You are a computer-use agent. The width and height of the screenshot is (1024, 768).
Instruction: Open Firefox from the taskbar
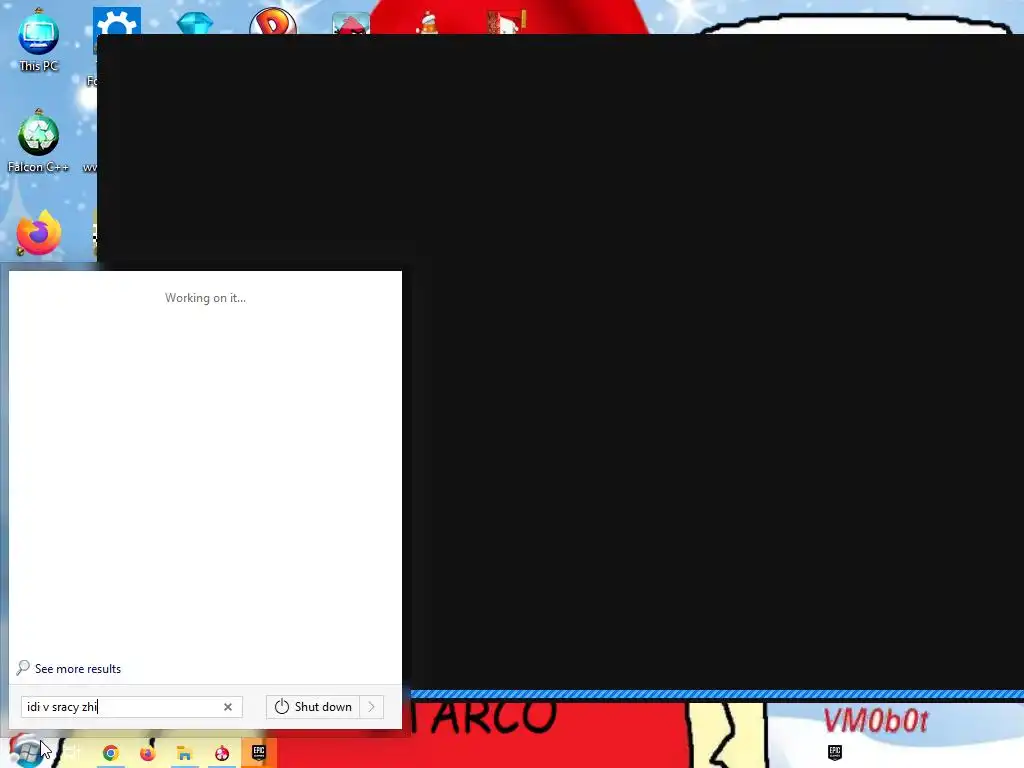148,753
